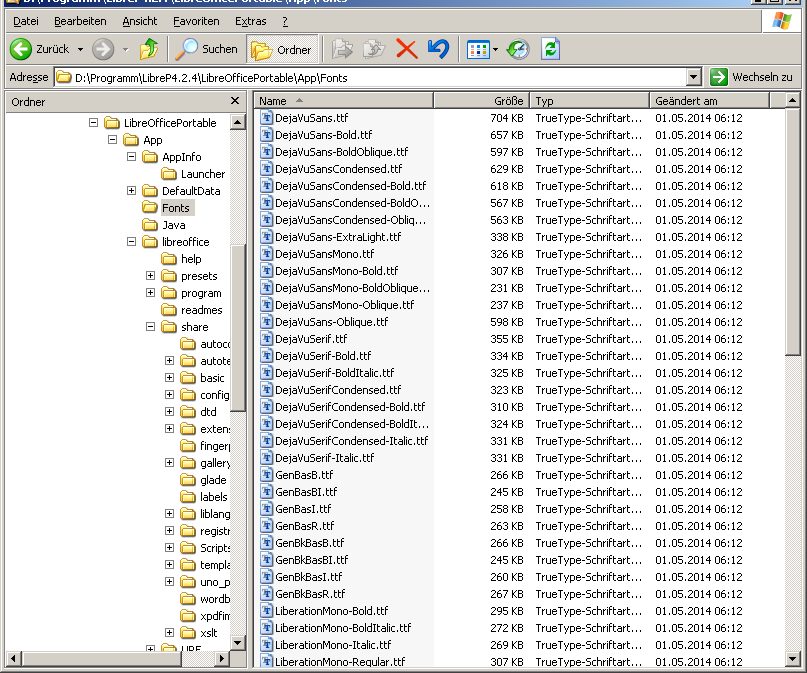Select LiberationMono-Bold.ttf font file icon

[x=266, y=610]
